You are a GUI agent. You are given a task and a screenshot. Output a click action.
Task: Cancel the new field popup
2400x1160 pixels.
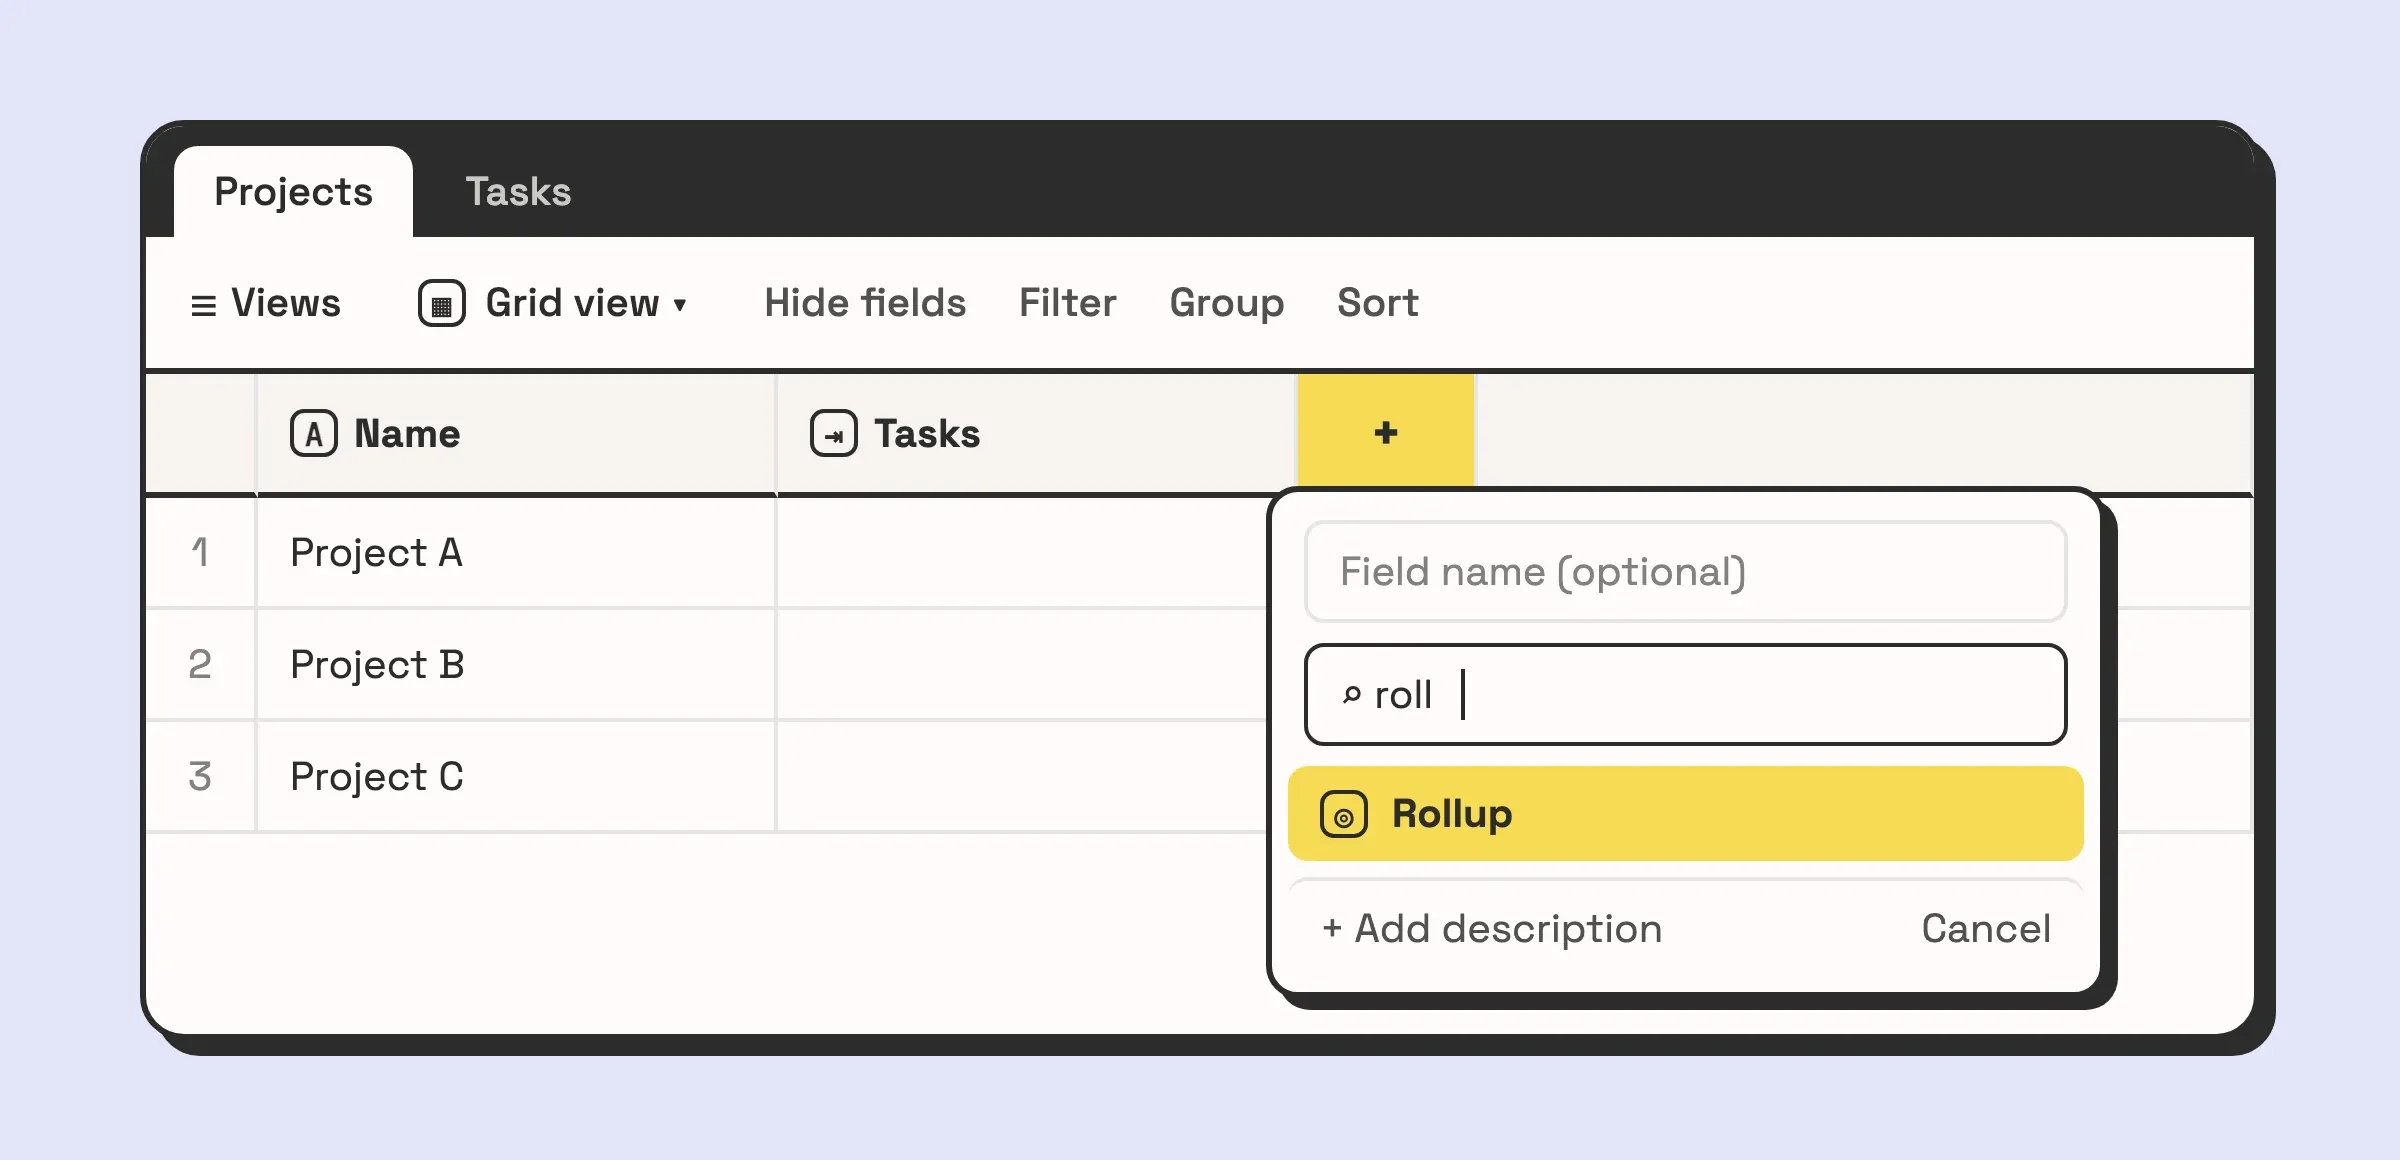click(x=1986, y=929)
